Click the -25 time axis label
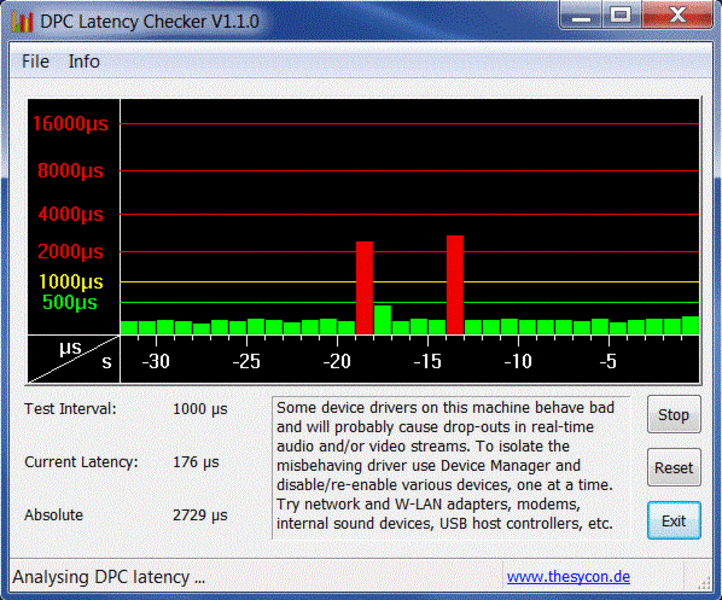This screenshot has width=722, height=600. (246, 361)
